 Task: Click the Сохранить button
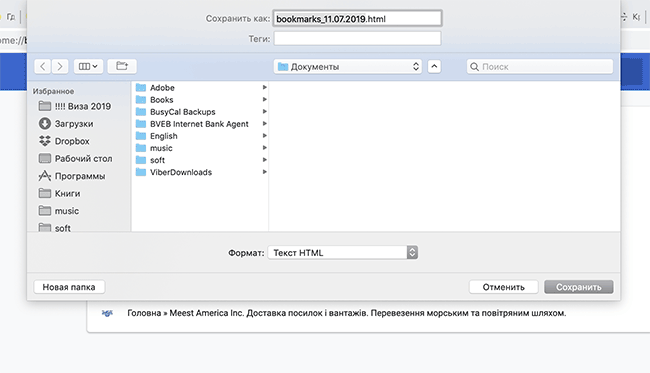579,287
